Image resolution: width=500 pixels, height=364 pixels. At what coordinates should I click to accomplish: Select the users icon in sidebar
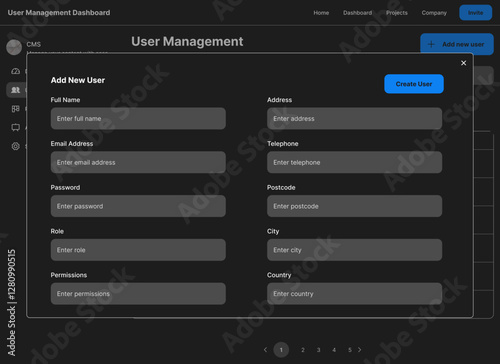coord(16,90)
